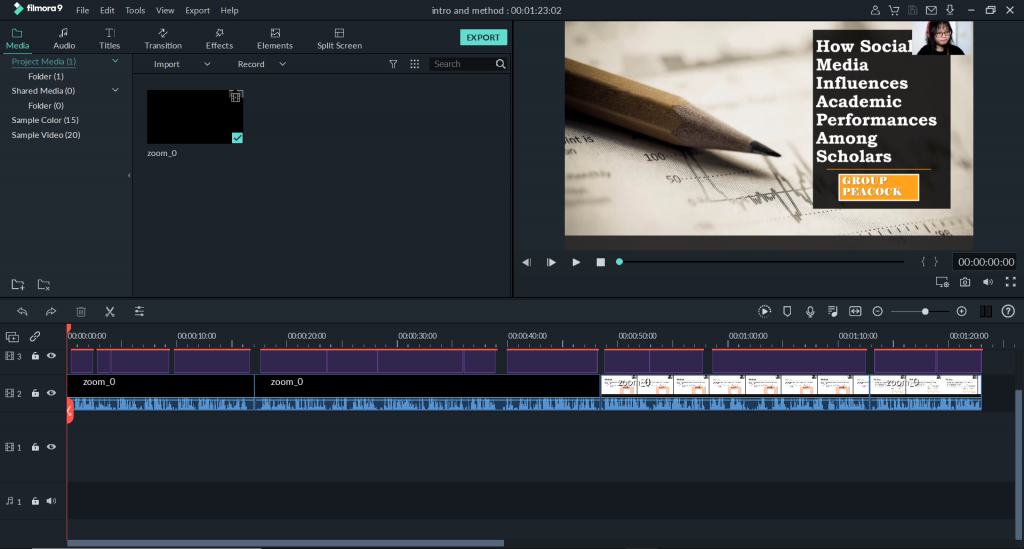Expand the Import dropdown
Screen dimensions: 1024x549
181,64
